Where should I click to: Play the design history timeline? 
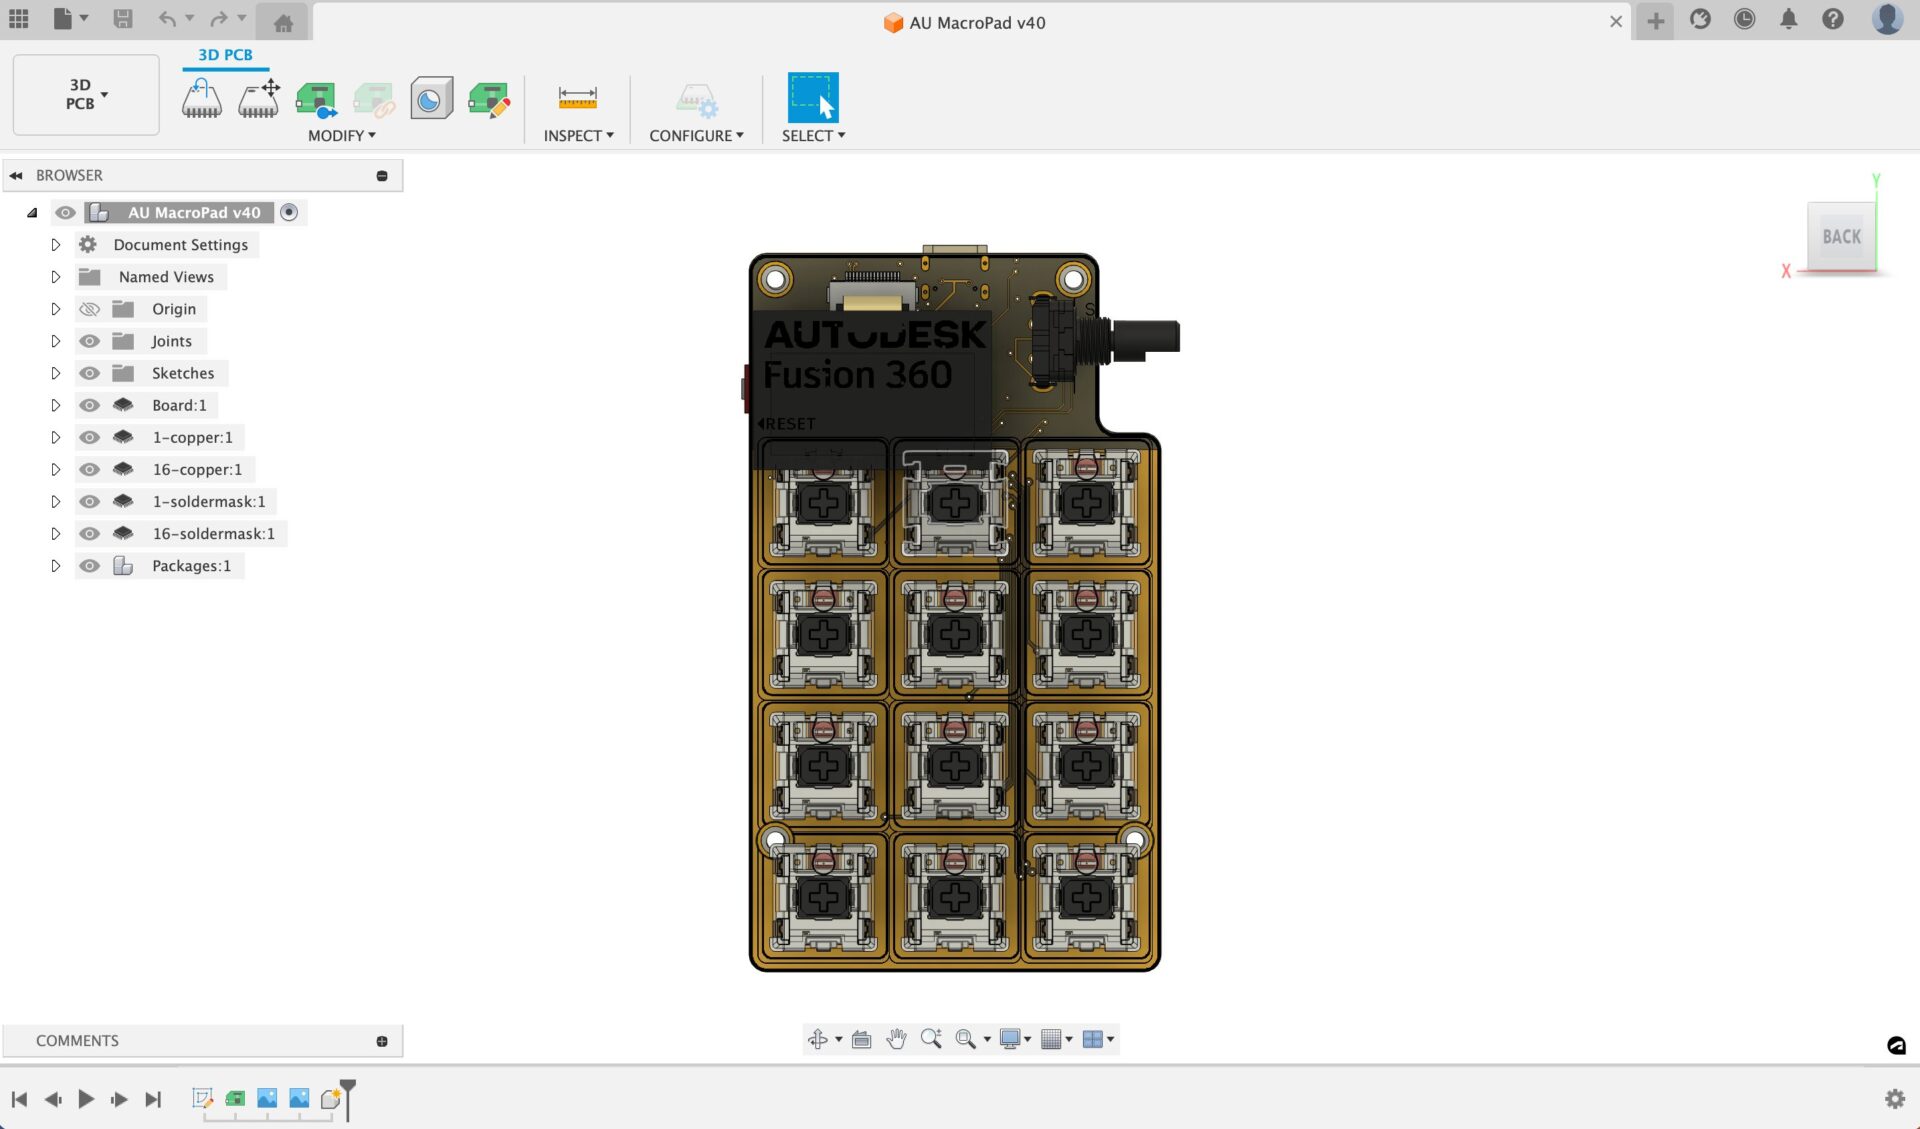[86, 1098]
